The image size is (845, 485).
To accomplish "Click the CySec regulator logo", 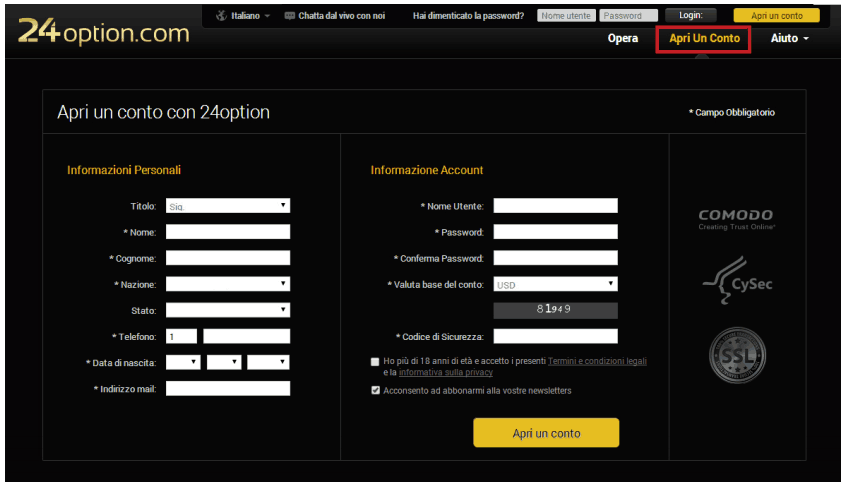I will 737,280.
